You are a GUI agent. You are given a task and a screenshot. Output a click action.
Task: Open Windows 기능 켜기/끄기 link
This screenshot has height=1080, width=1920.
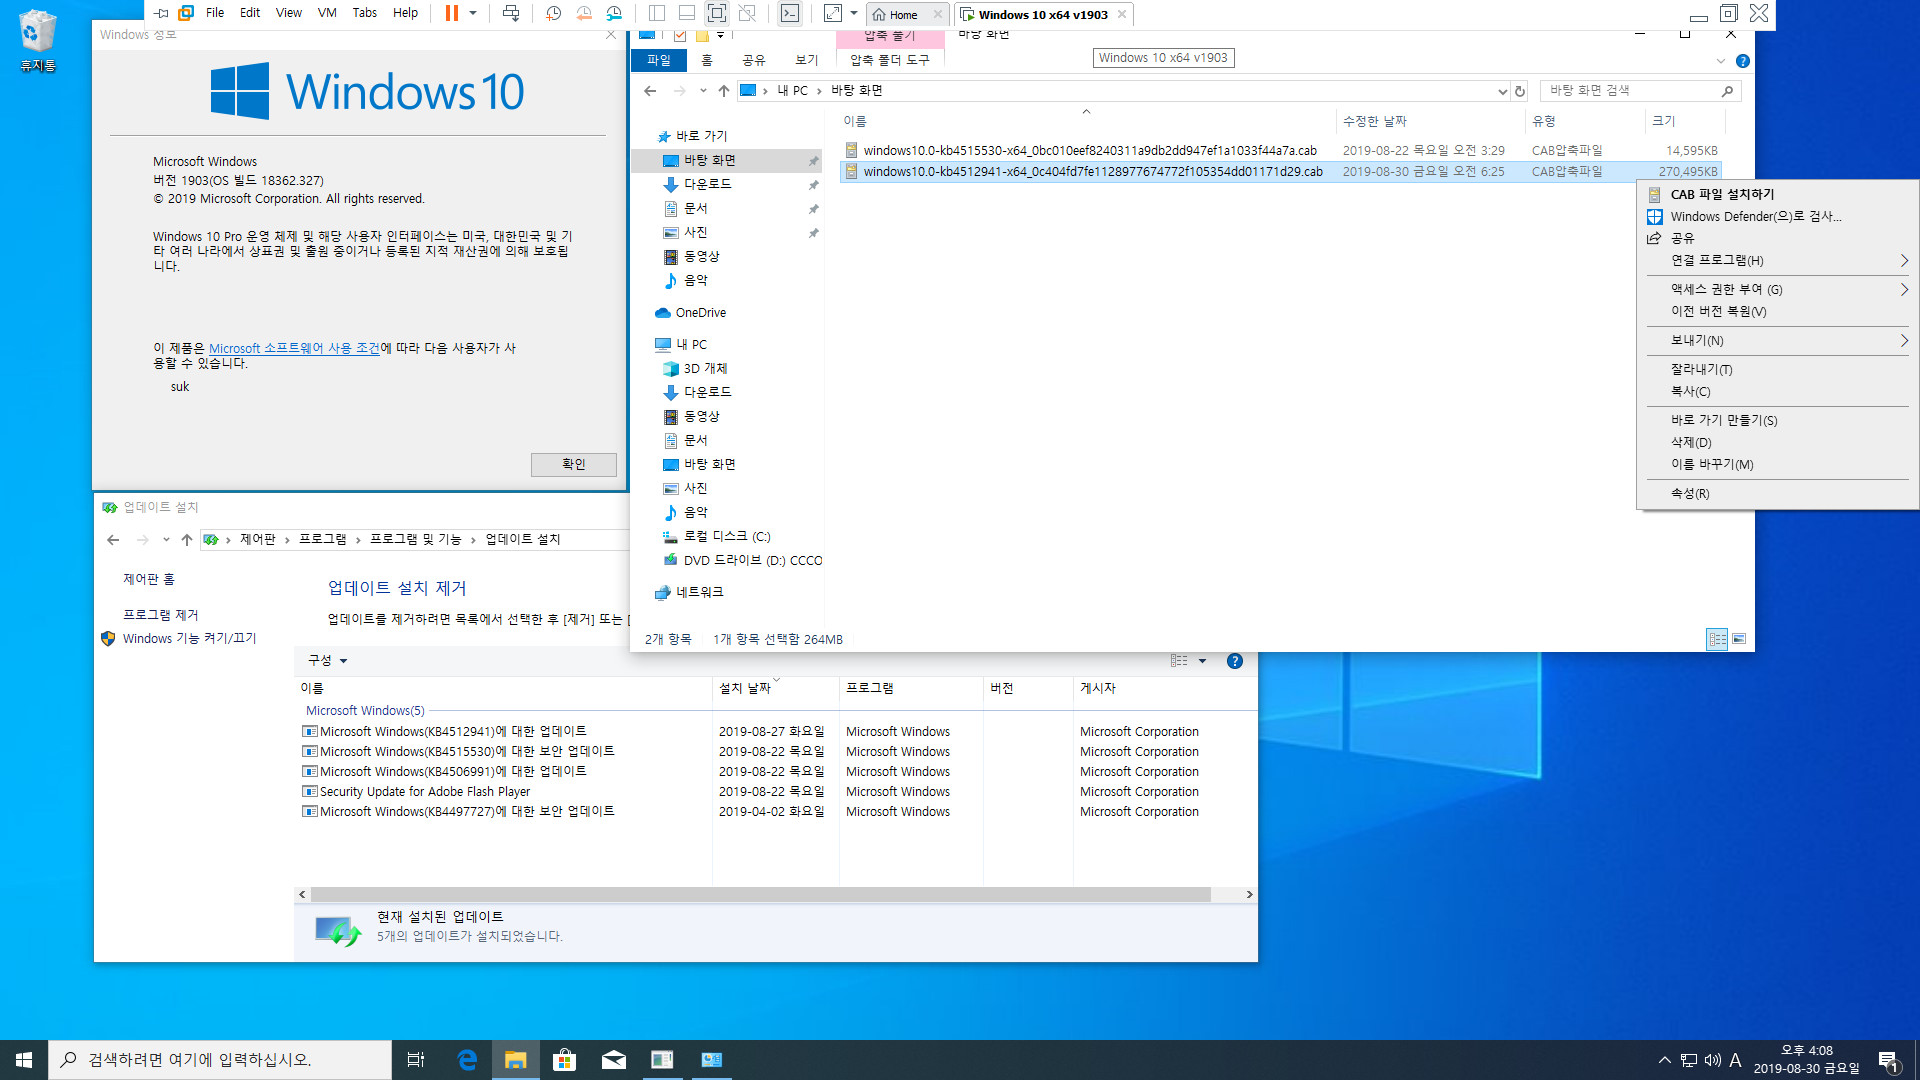coord(189,639)
